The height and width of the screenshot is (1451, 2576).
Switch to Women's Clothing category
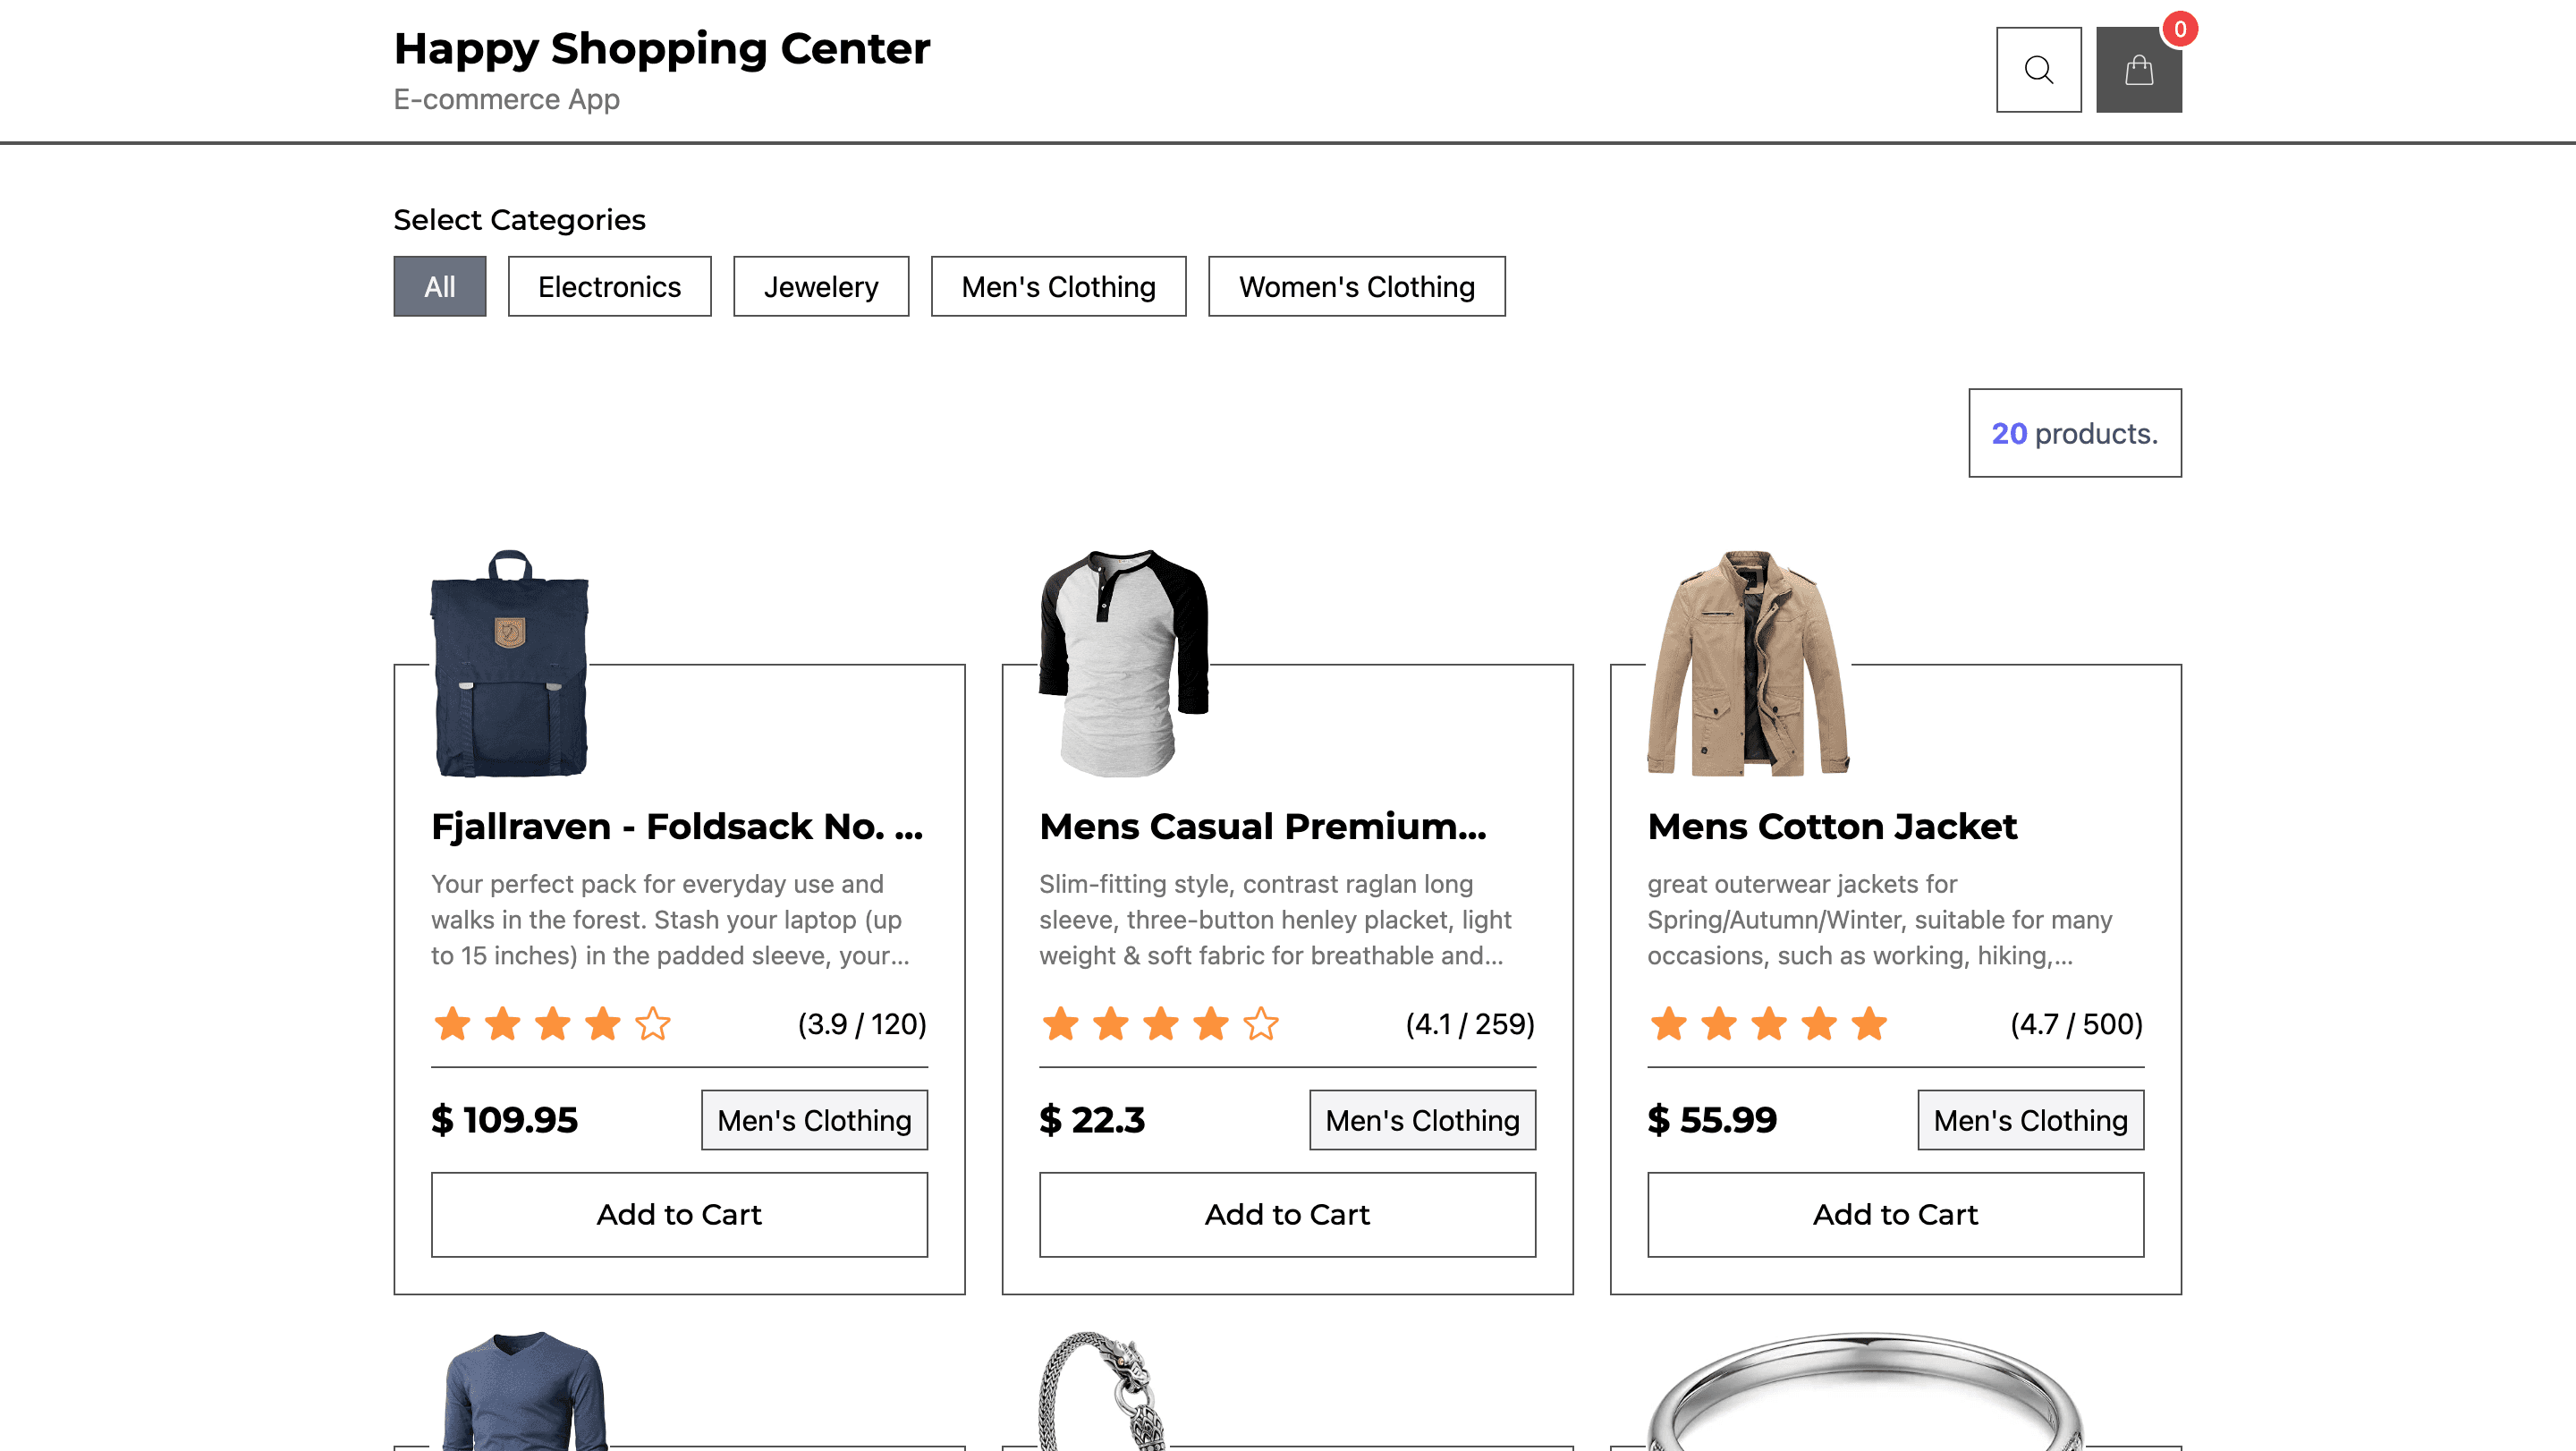click(x=1356, y=287)
